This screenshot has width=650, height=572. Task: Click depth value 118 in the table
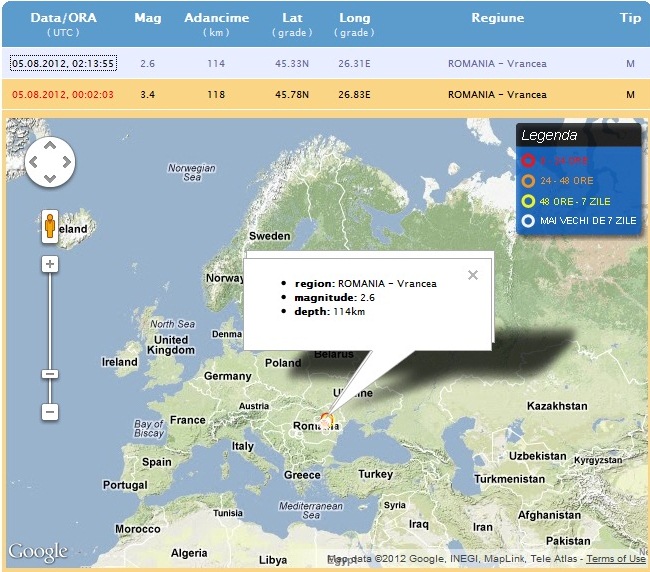216,95
